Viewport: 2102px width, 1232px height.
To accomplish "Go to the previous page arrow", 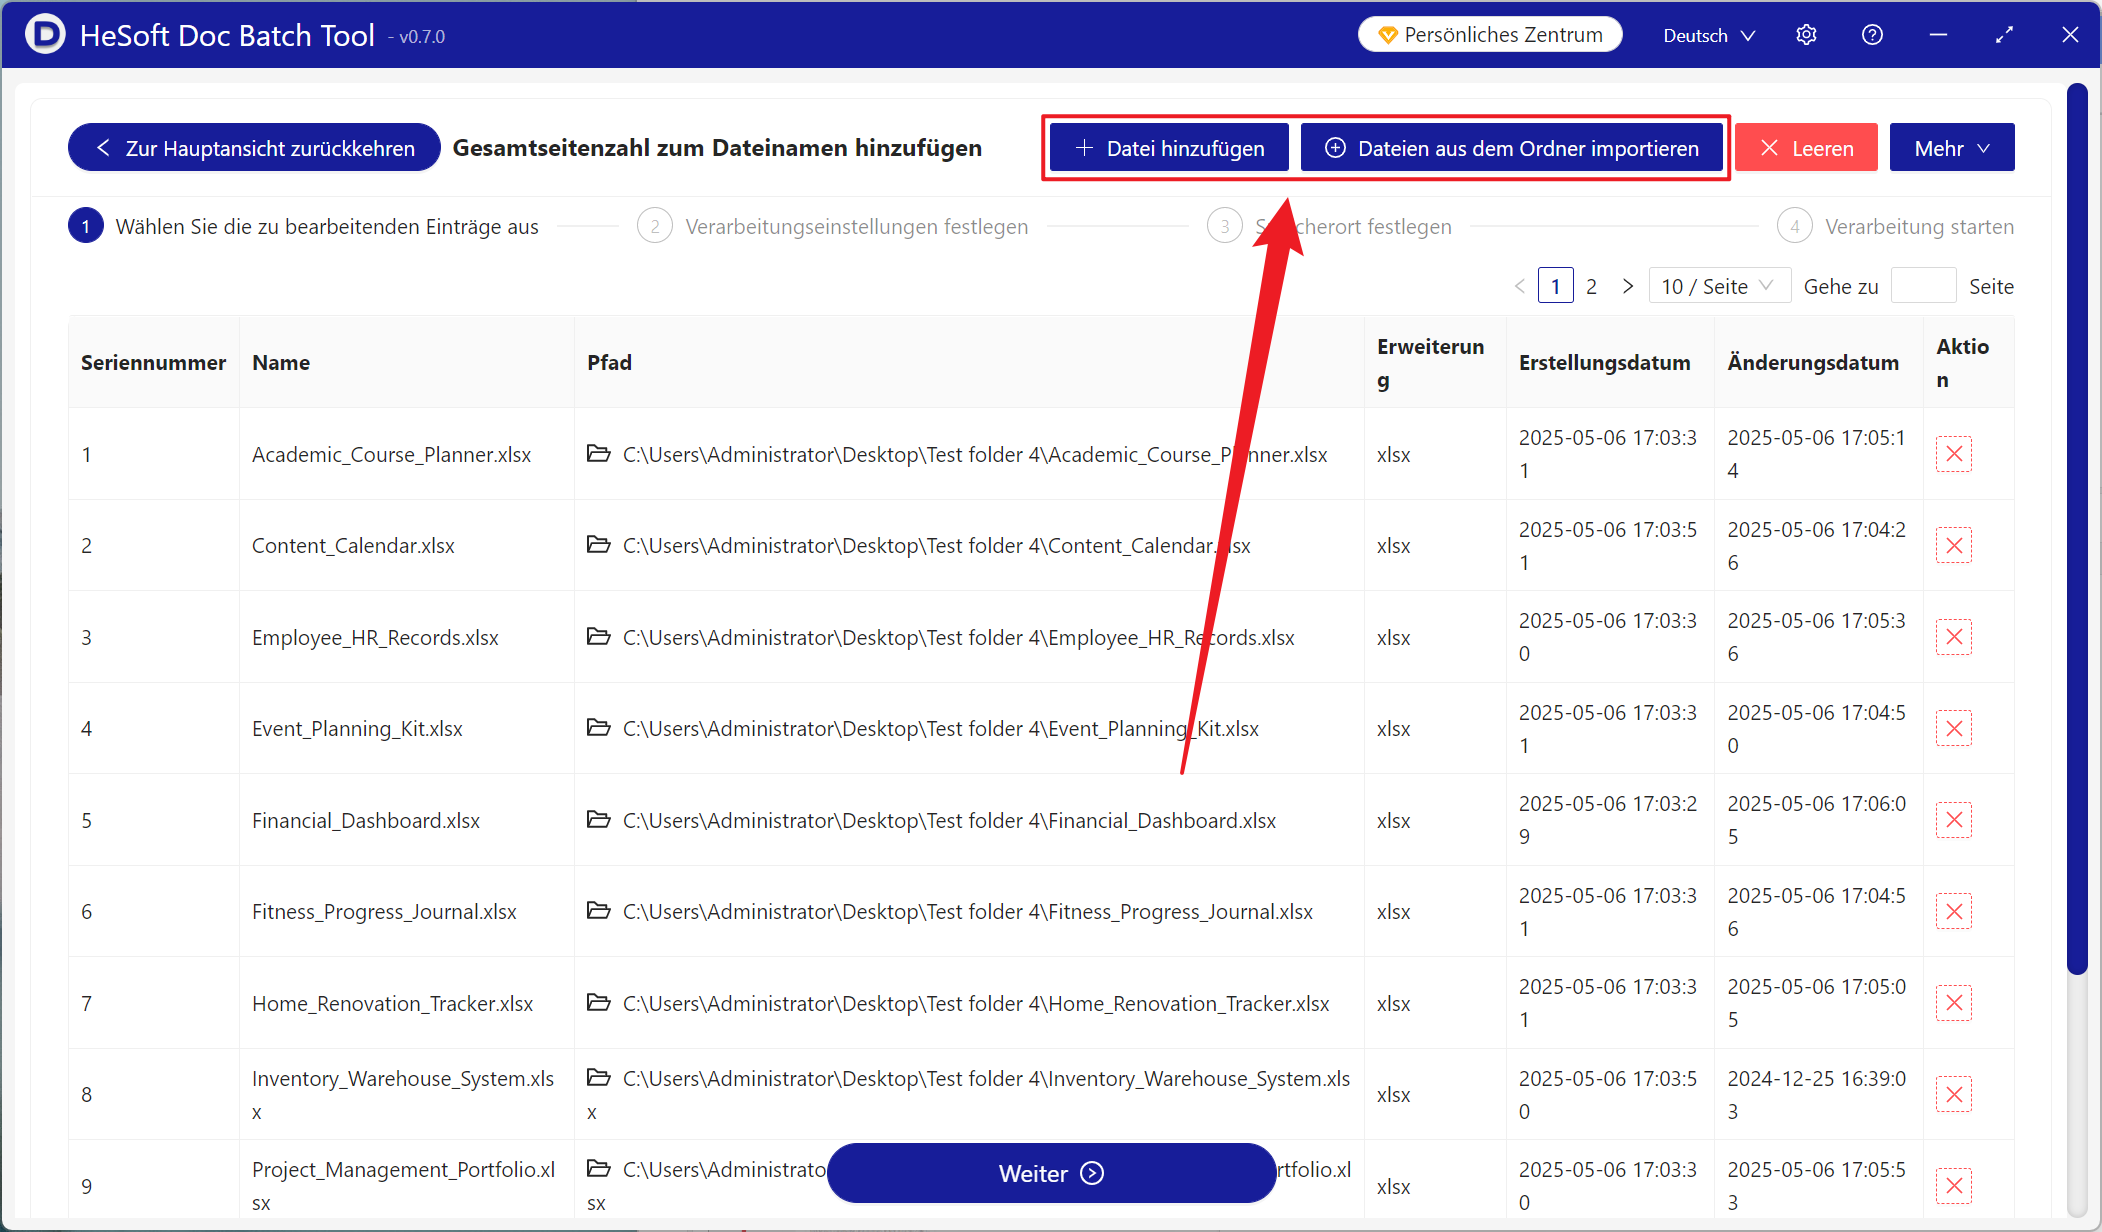I will click(x=1519, y=286).
